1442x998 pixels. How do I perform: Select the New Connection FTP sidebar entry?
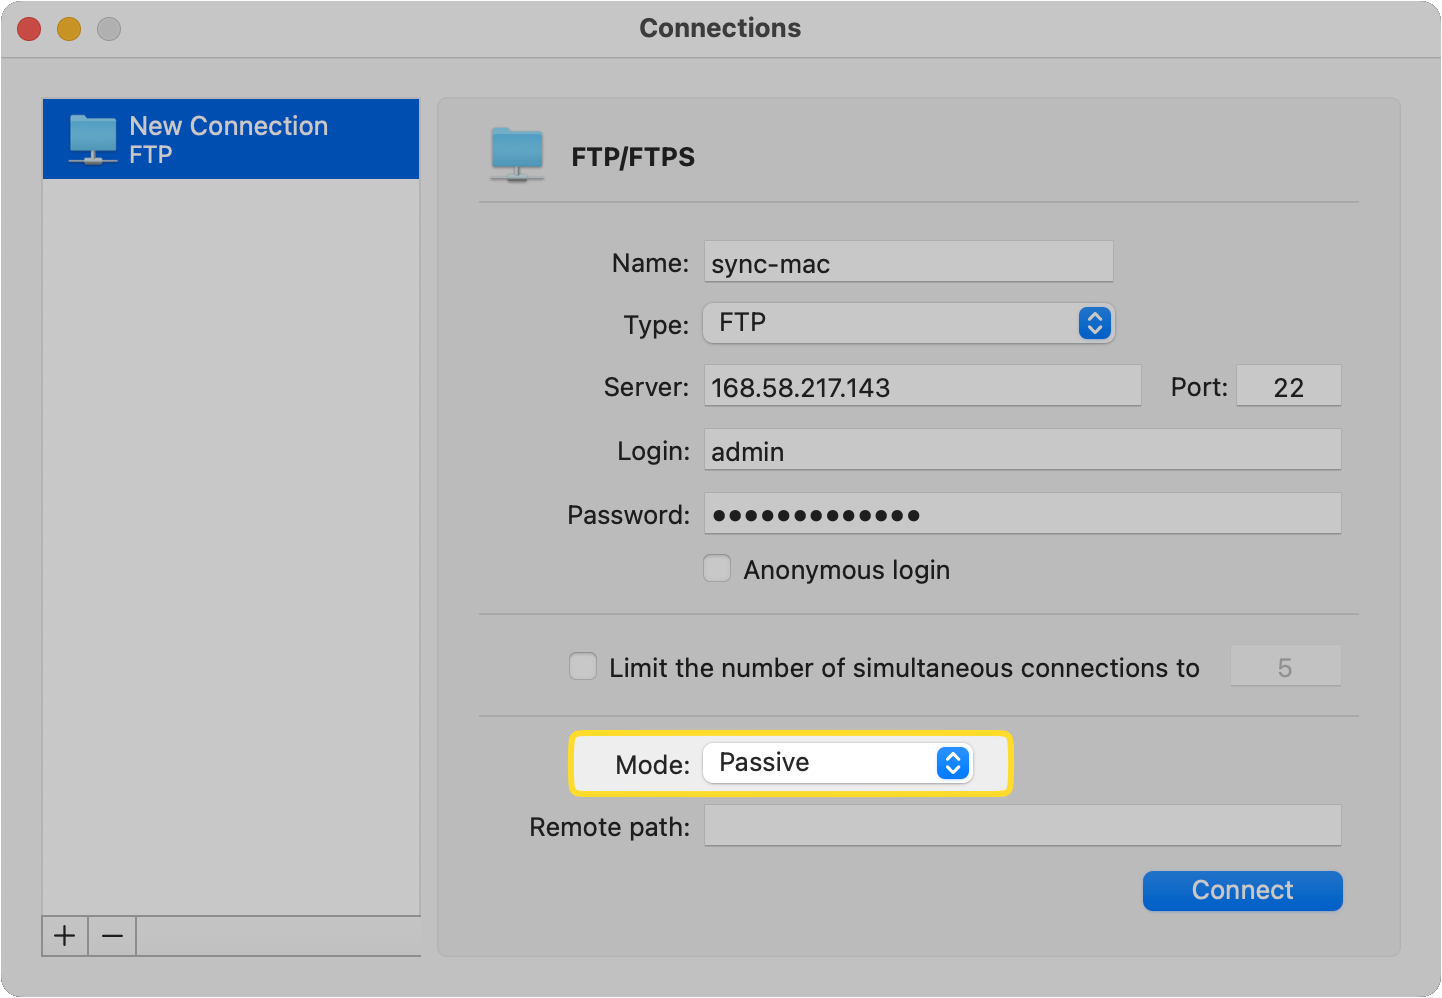[x=230, y=139]
